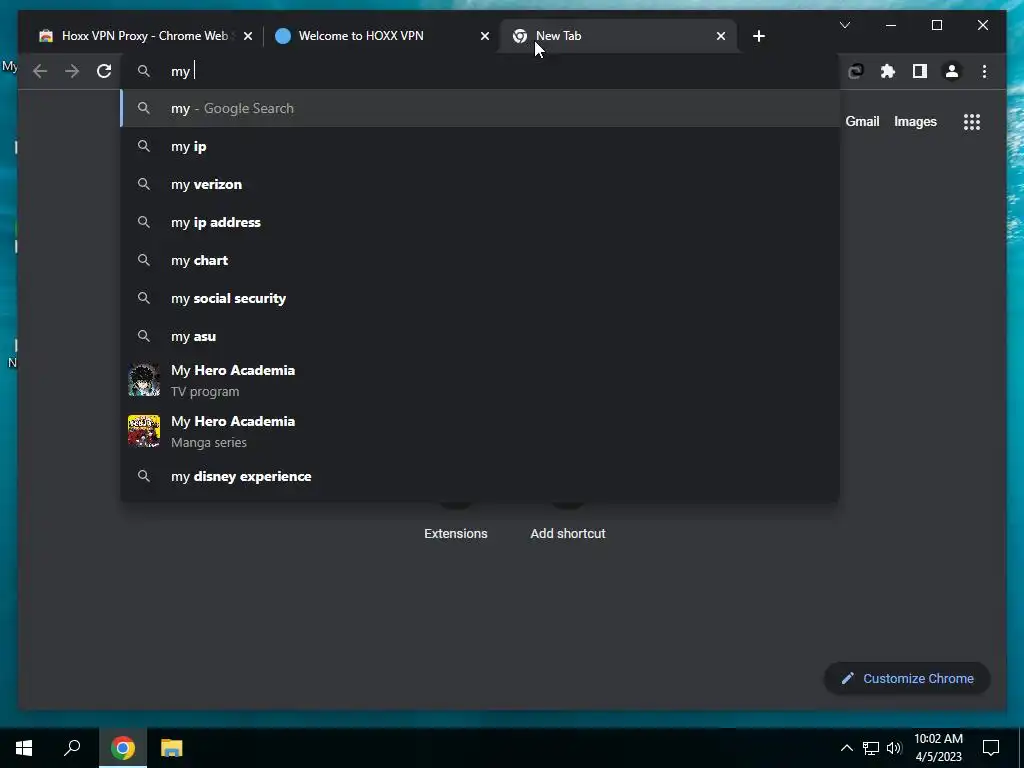
Task: Pick the 'my ip' suggestion
Action: click(480, 146)
